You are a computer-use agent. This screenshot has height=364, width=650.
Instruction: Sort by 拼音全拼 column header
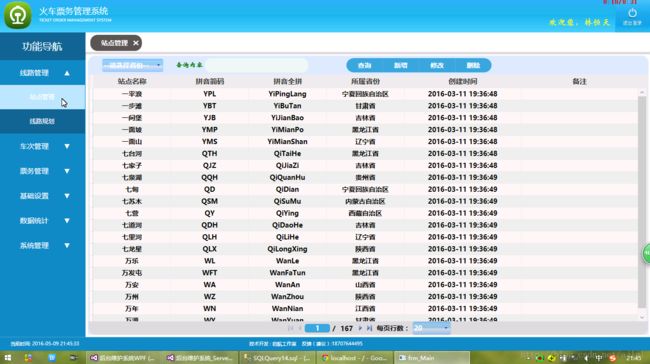(287, 82)
